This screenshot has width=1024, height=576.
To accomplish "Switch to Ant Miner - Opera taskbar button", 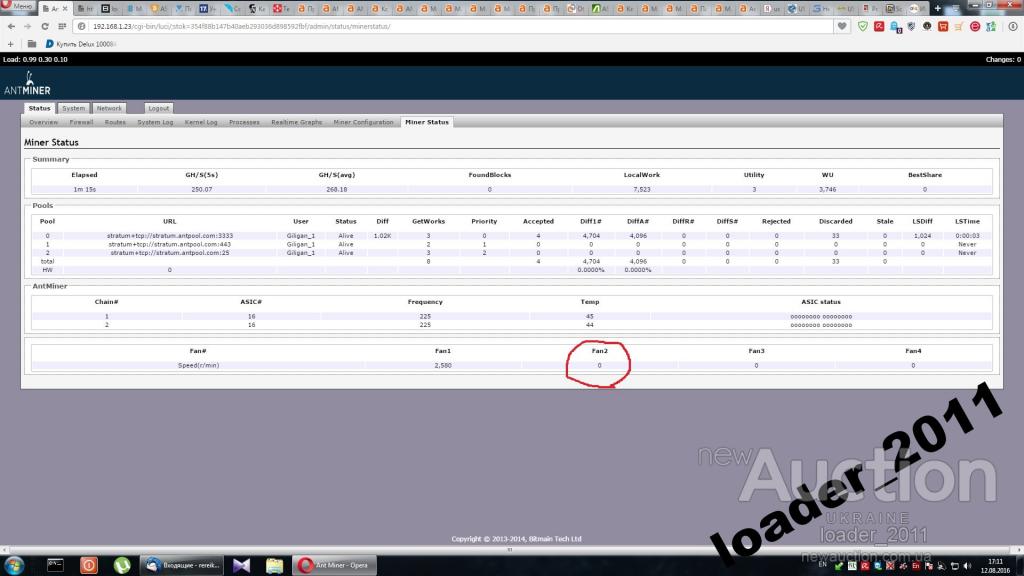I will pos(334,565).
